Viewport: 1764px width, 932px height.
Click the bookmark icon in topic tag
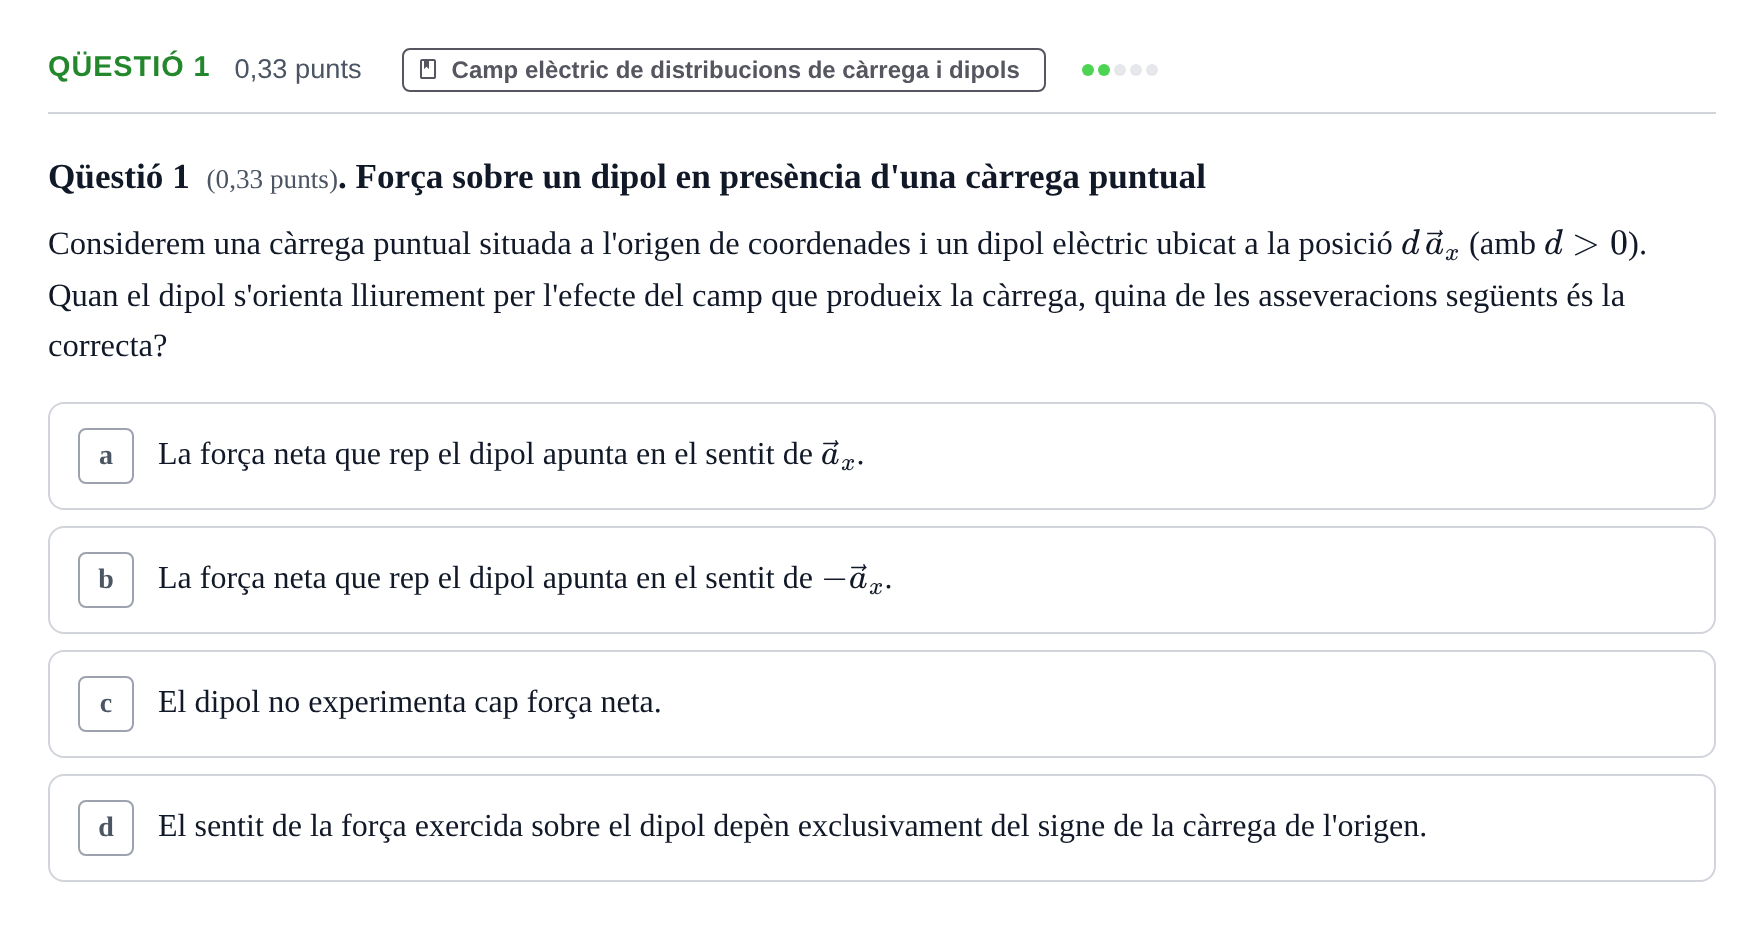pos(428,70)
